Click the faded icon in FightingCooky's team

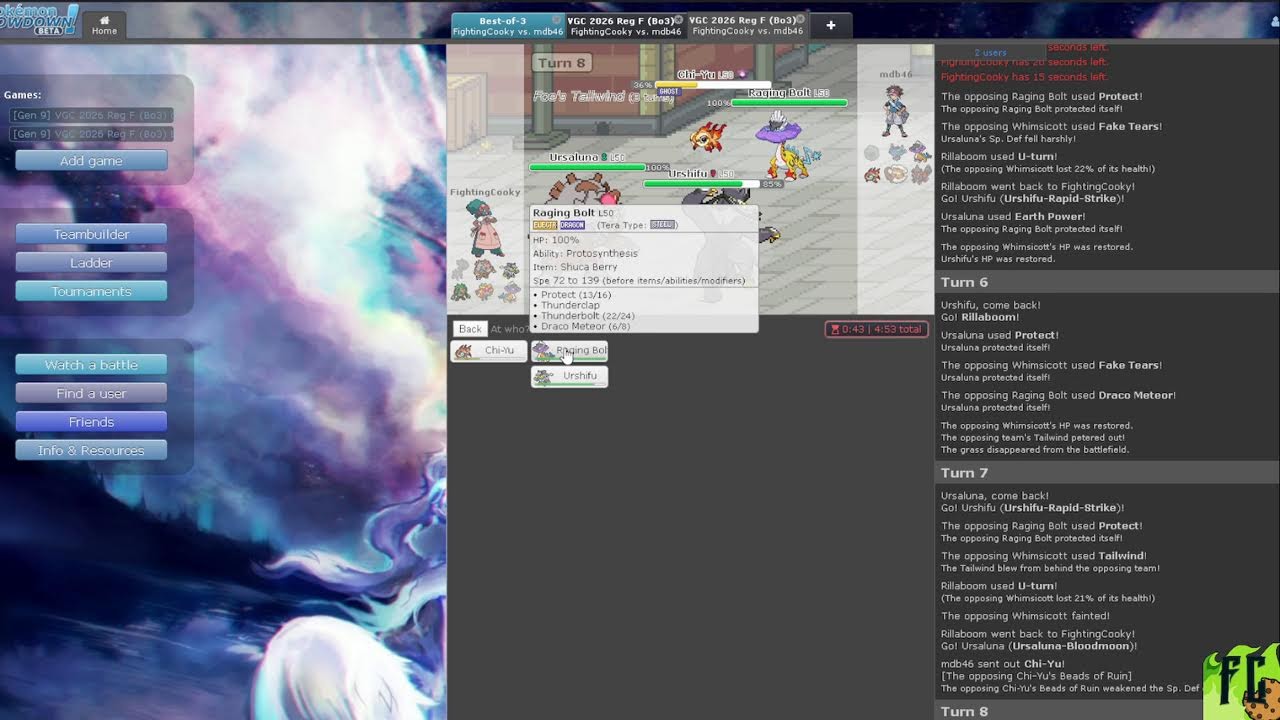pos(461,269)
